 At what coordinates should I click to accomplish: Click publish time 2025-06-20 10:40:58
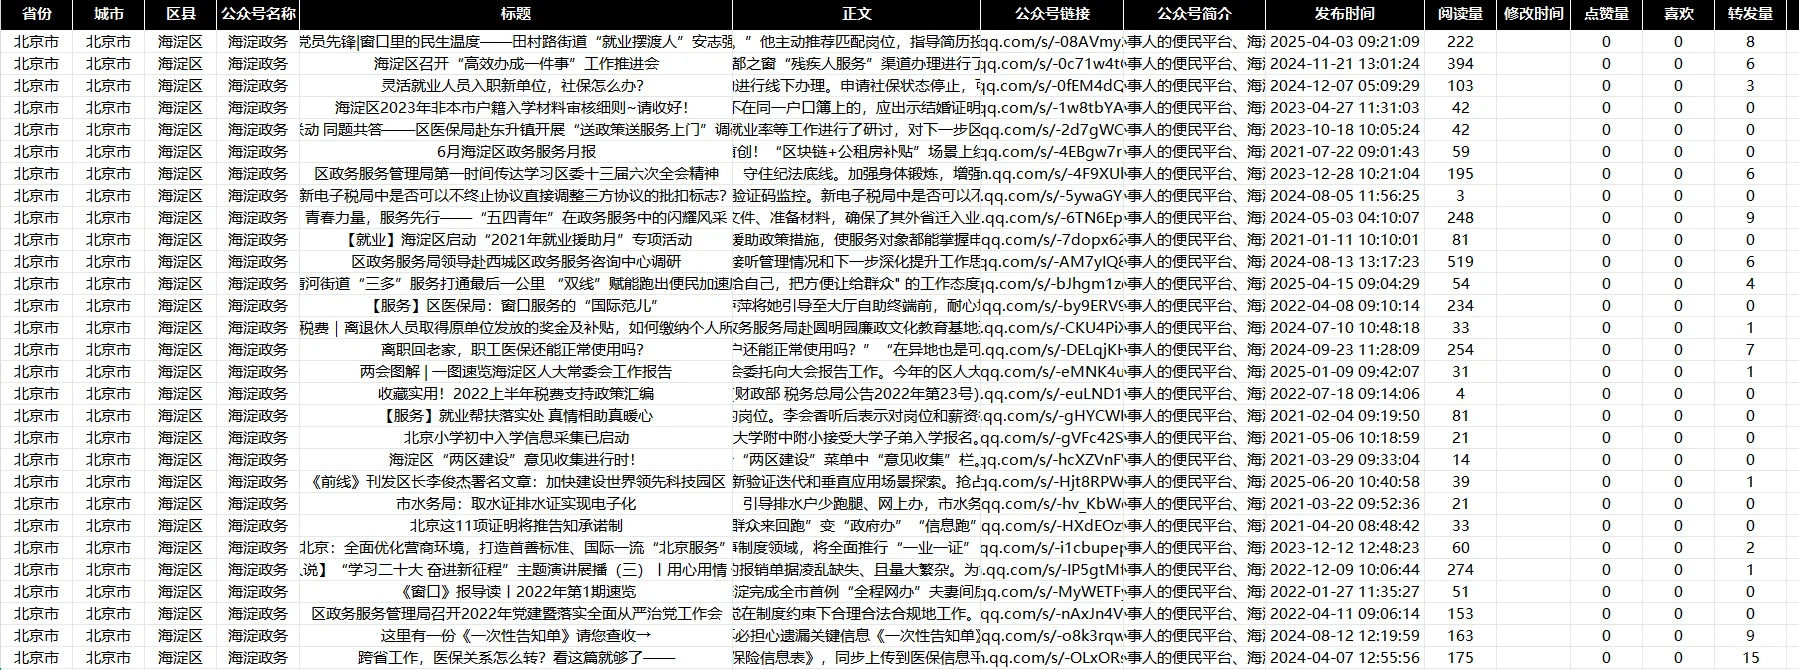(1345, 481)
